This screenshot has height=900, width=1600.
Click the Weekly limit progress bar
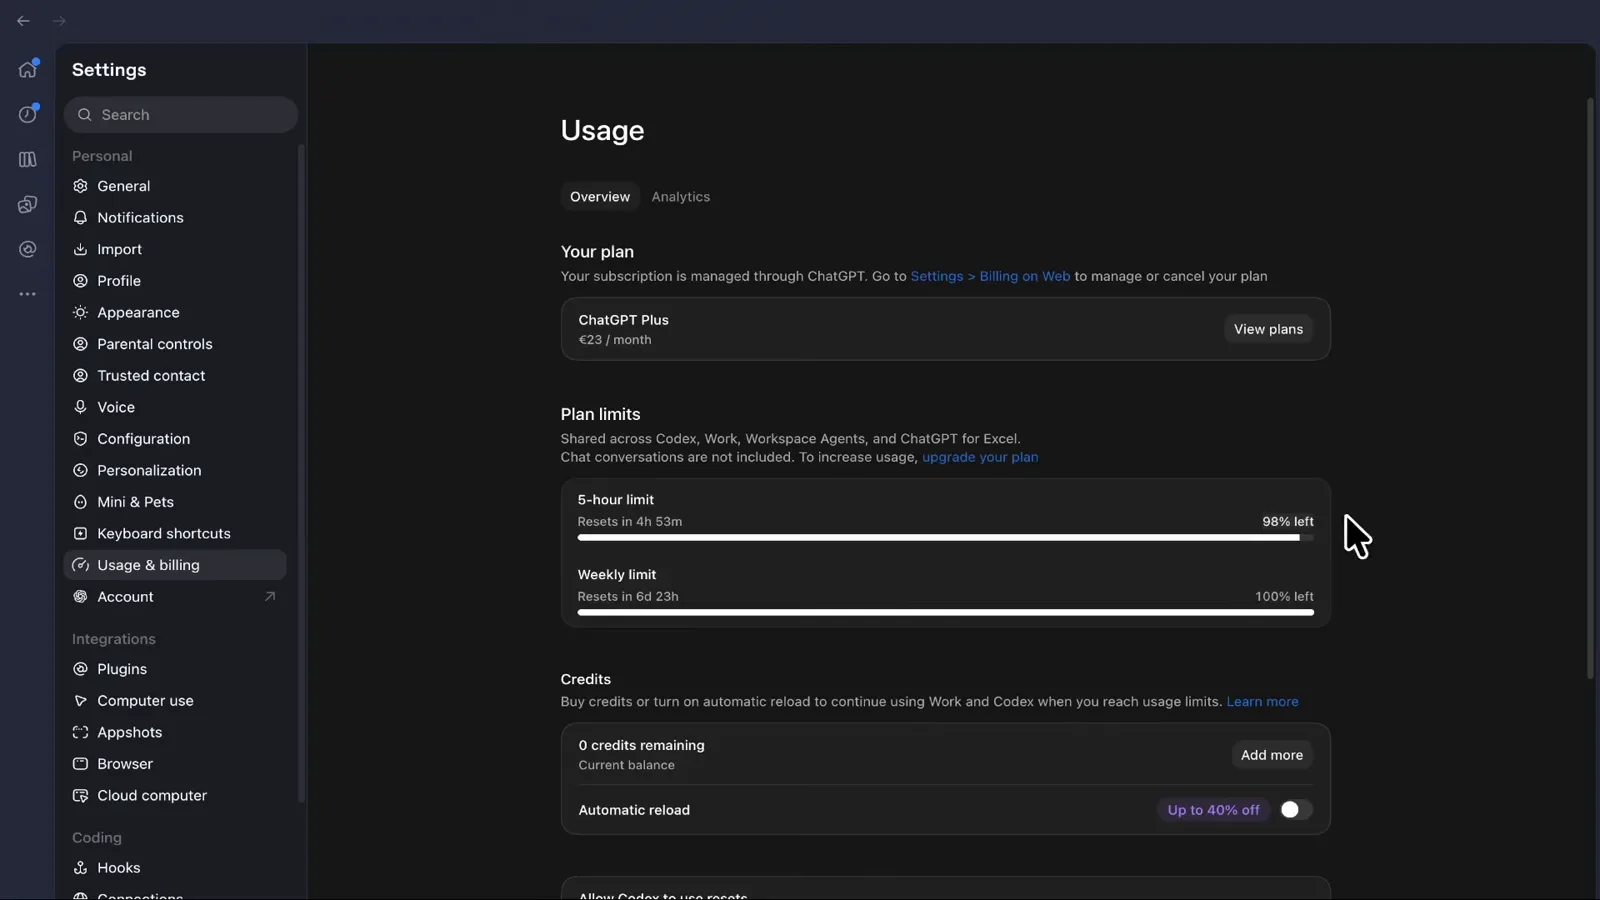point(945,613)
